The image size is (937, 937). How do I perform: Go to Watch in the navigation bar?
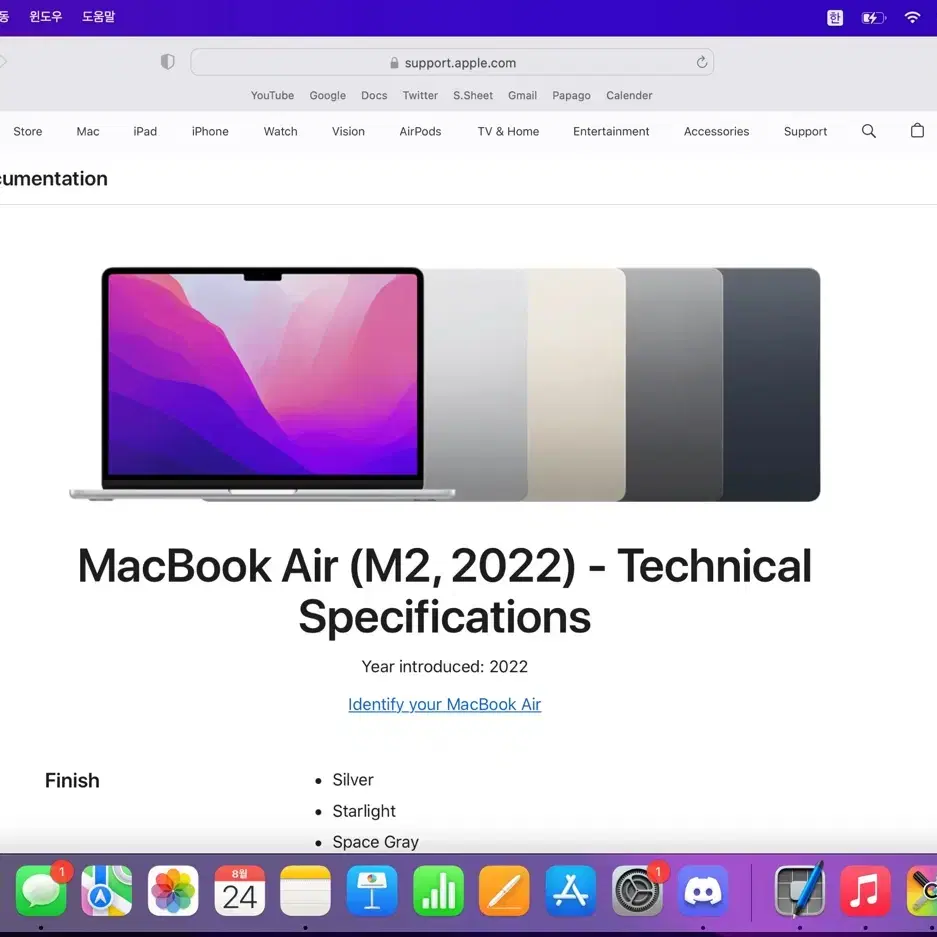280,131
